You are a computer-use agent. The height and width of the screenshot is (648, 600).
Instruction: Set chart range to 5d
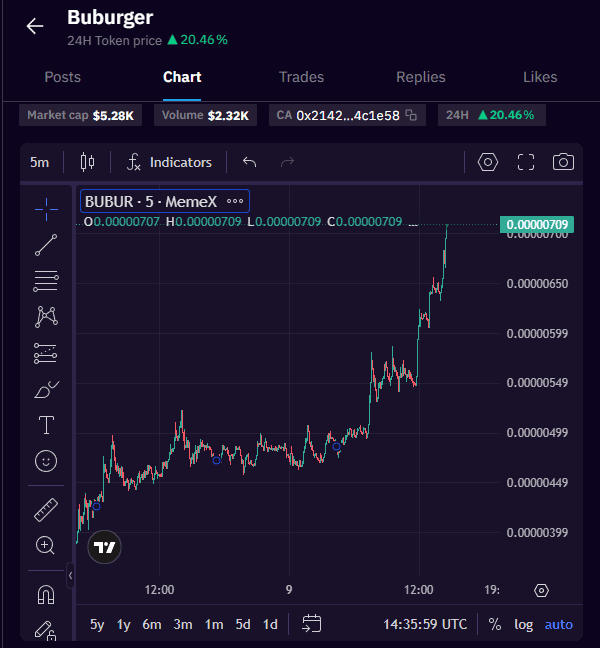(x=243, y=624)
